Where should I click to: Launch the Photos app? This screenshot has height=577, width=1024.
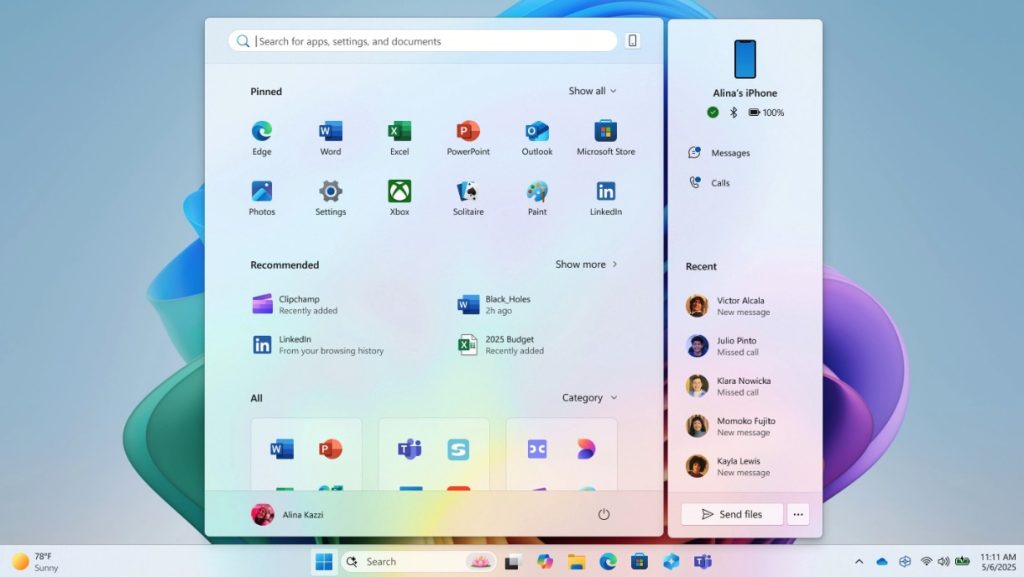point(262,198)
